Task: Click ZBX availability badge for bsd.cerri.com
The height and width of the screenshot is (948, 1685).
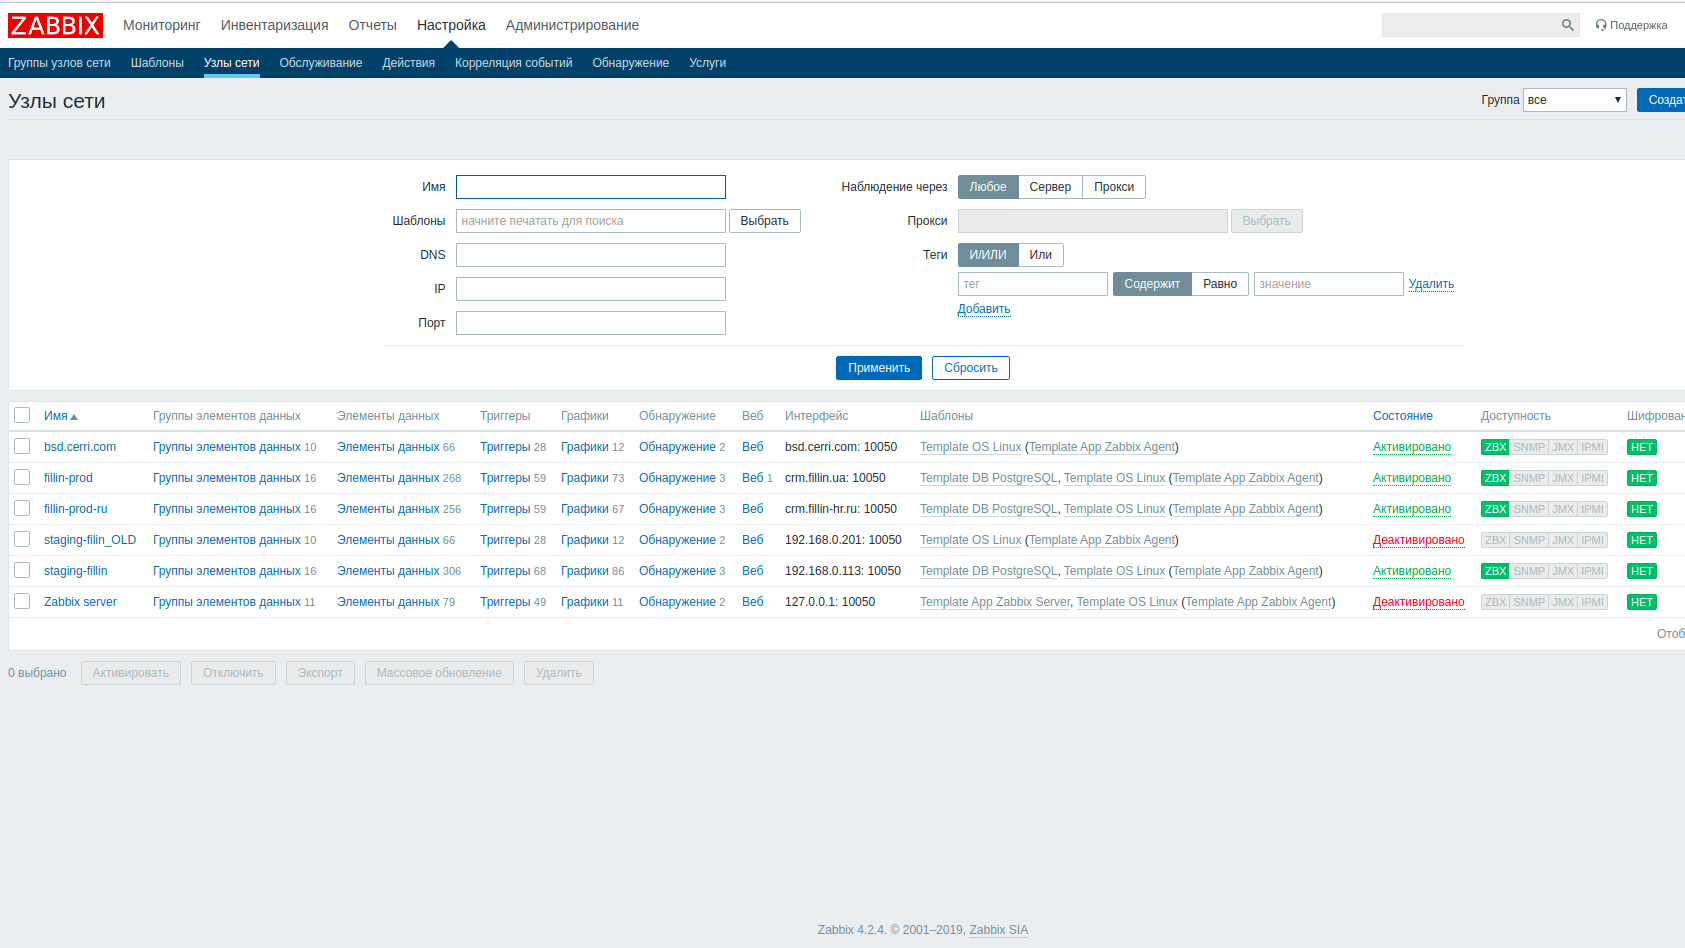Action: click(x=1495, y=447)
